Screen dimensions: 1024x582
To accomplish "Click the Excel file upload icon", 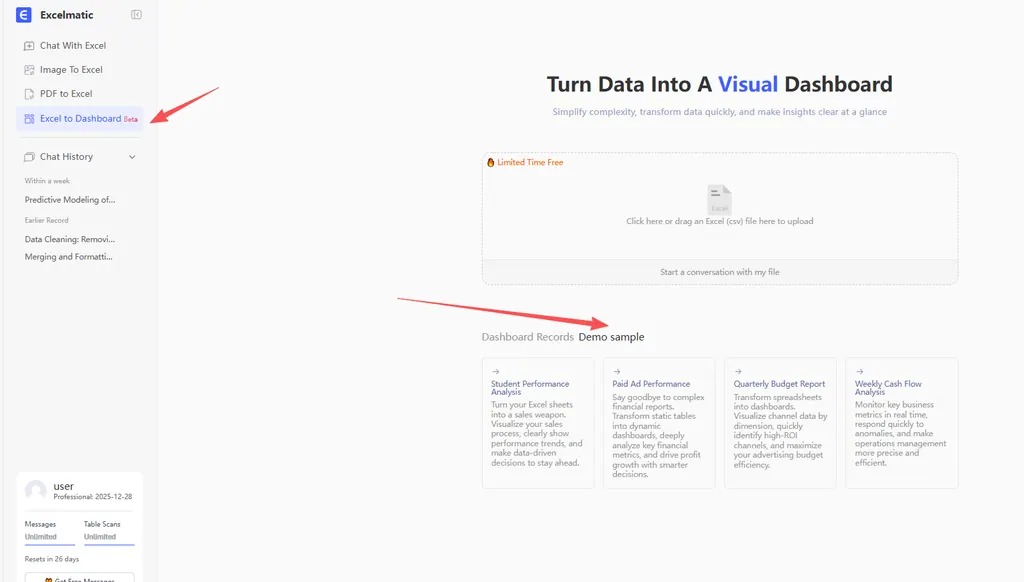I will (x=719, y=199).
